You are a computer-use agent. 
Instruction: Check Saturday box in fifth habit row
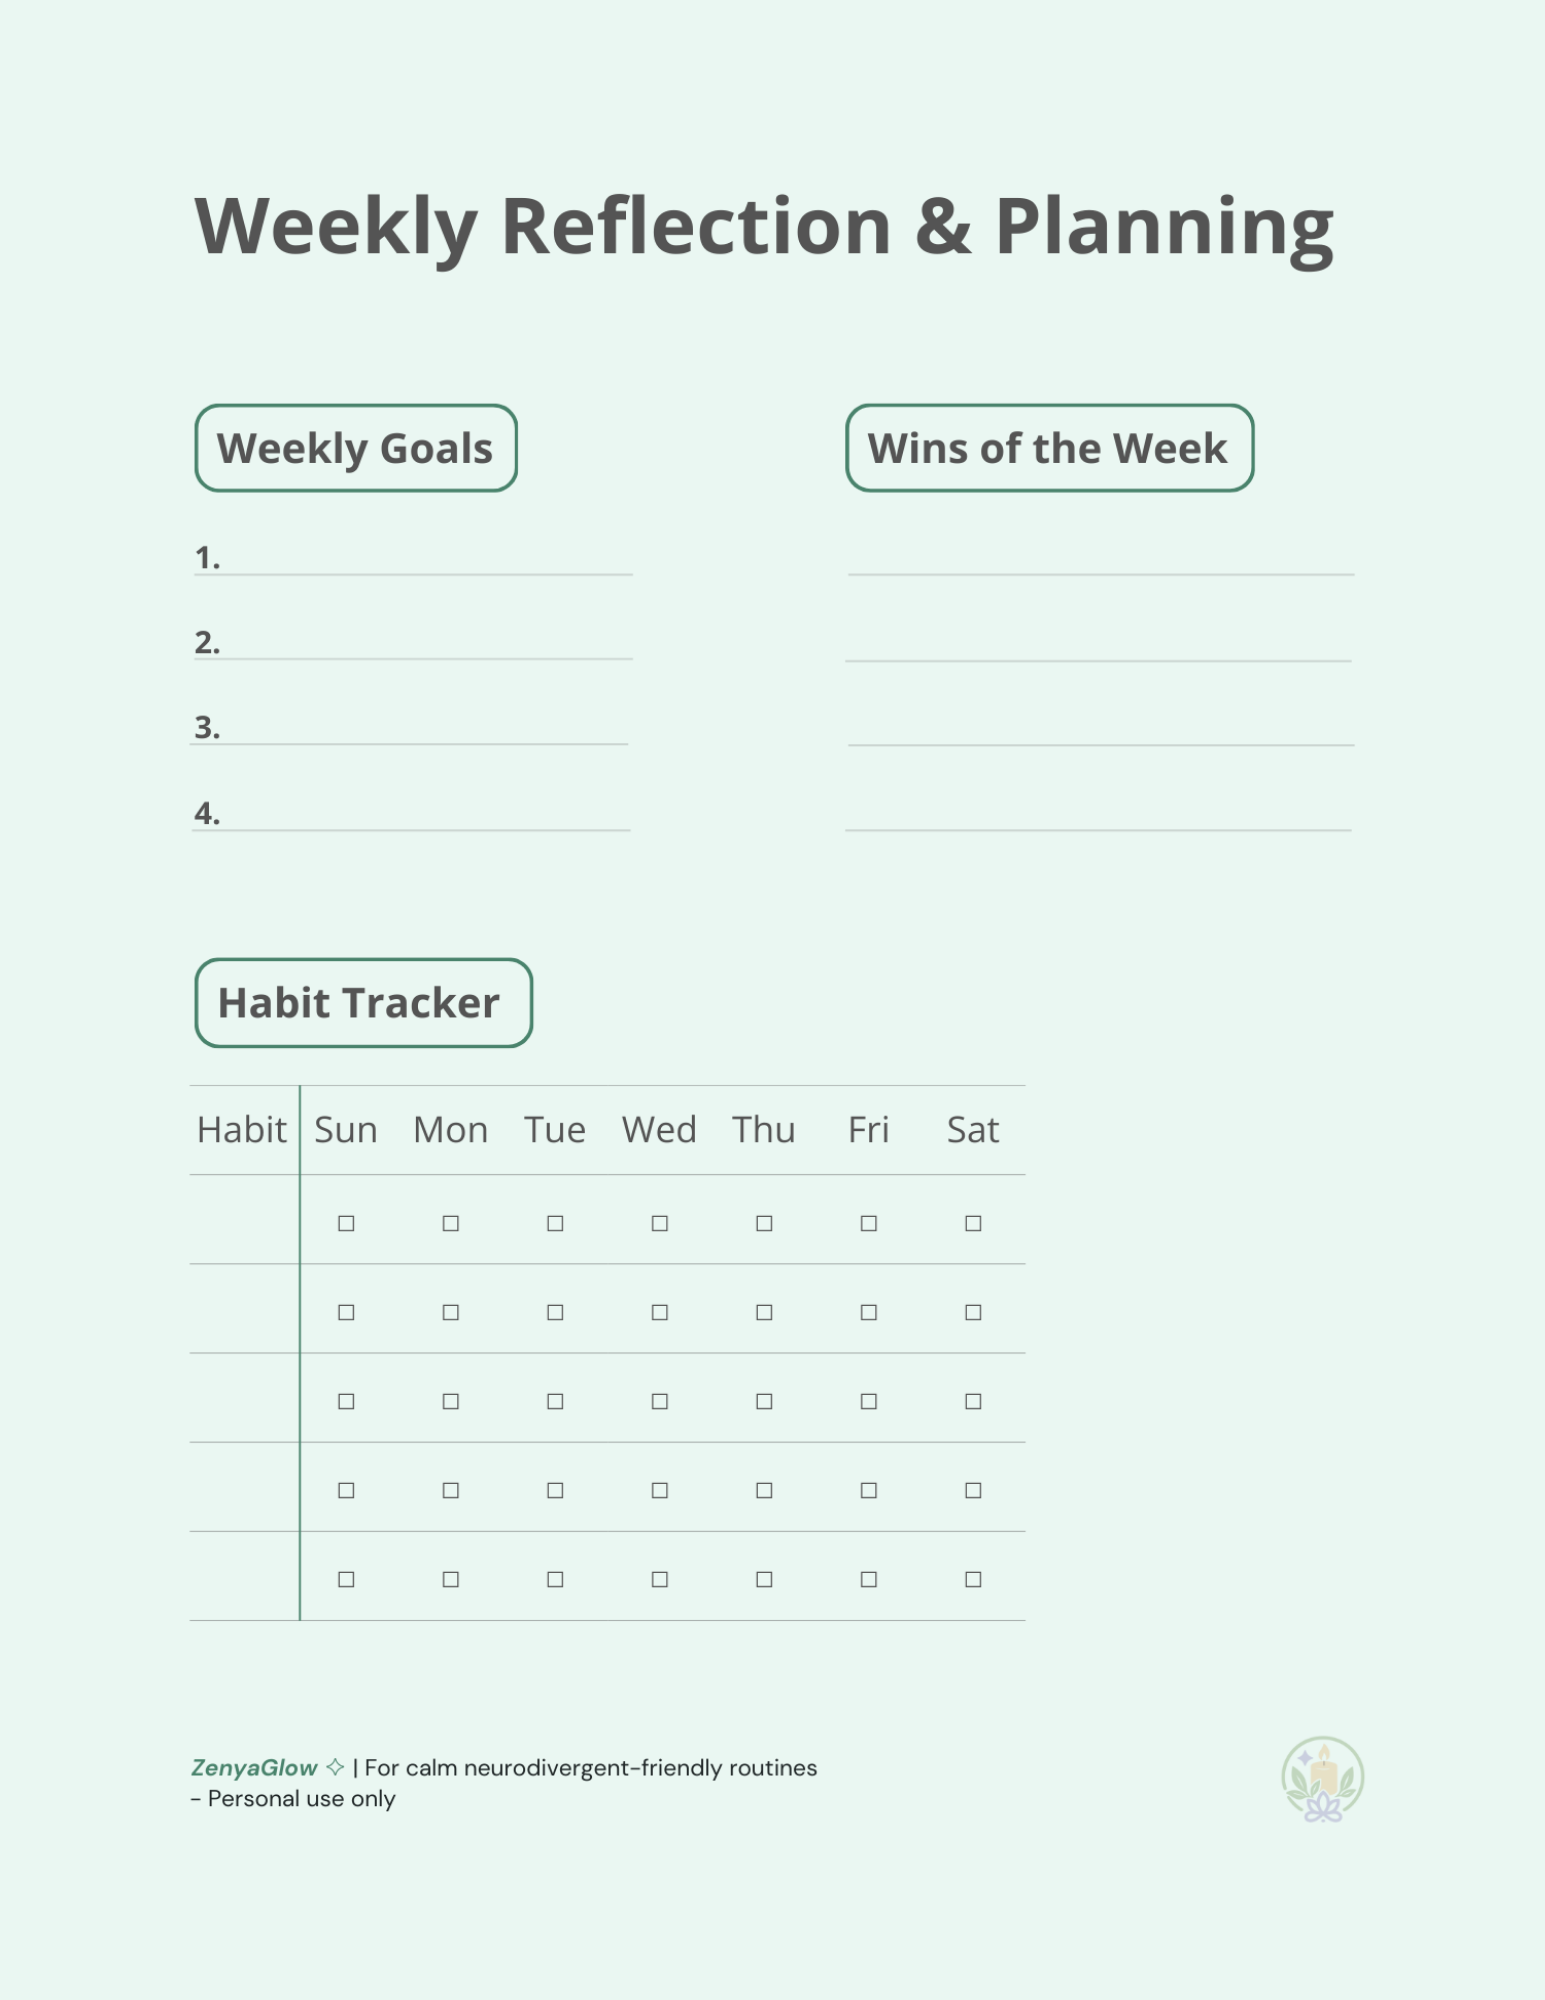click(x=973, y=1579)
